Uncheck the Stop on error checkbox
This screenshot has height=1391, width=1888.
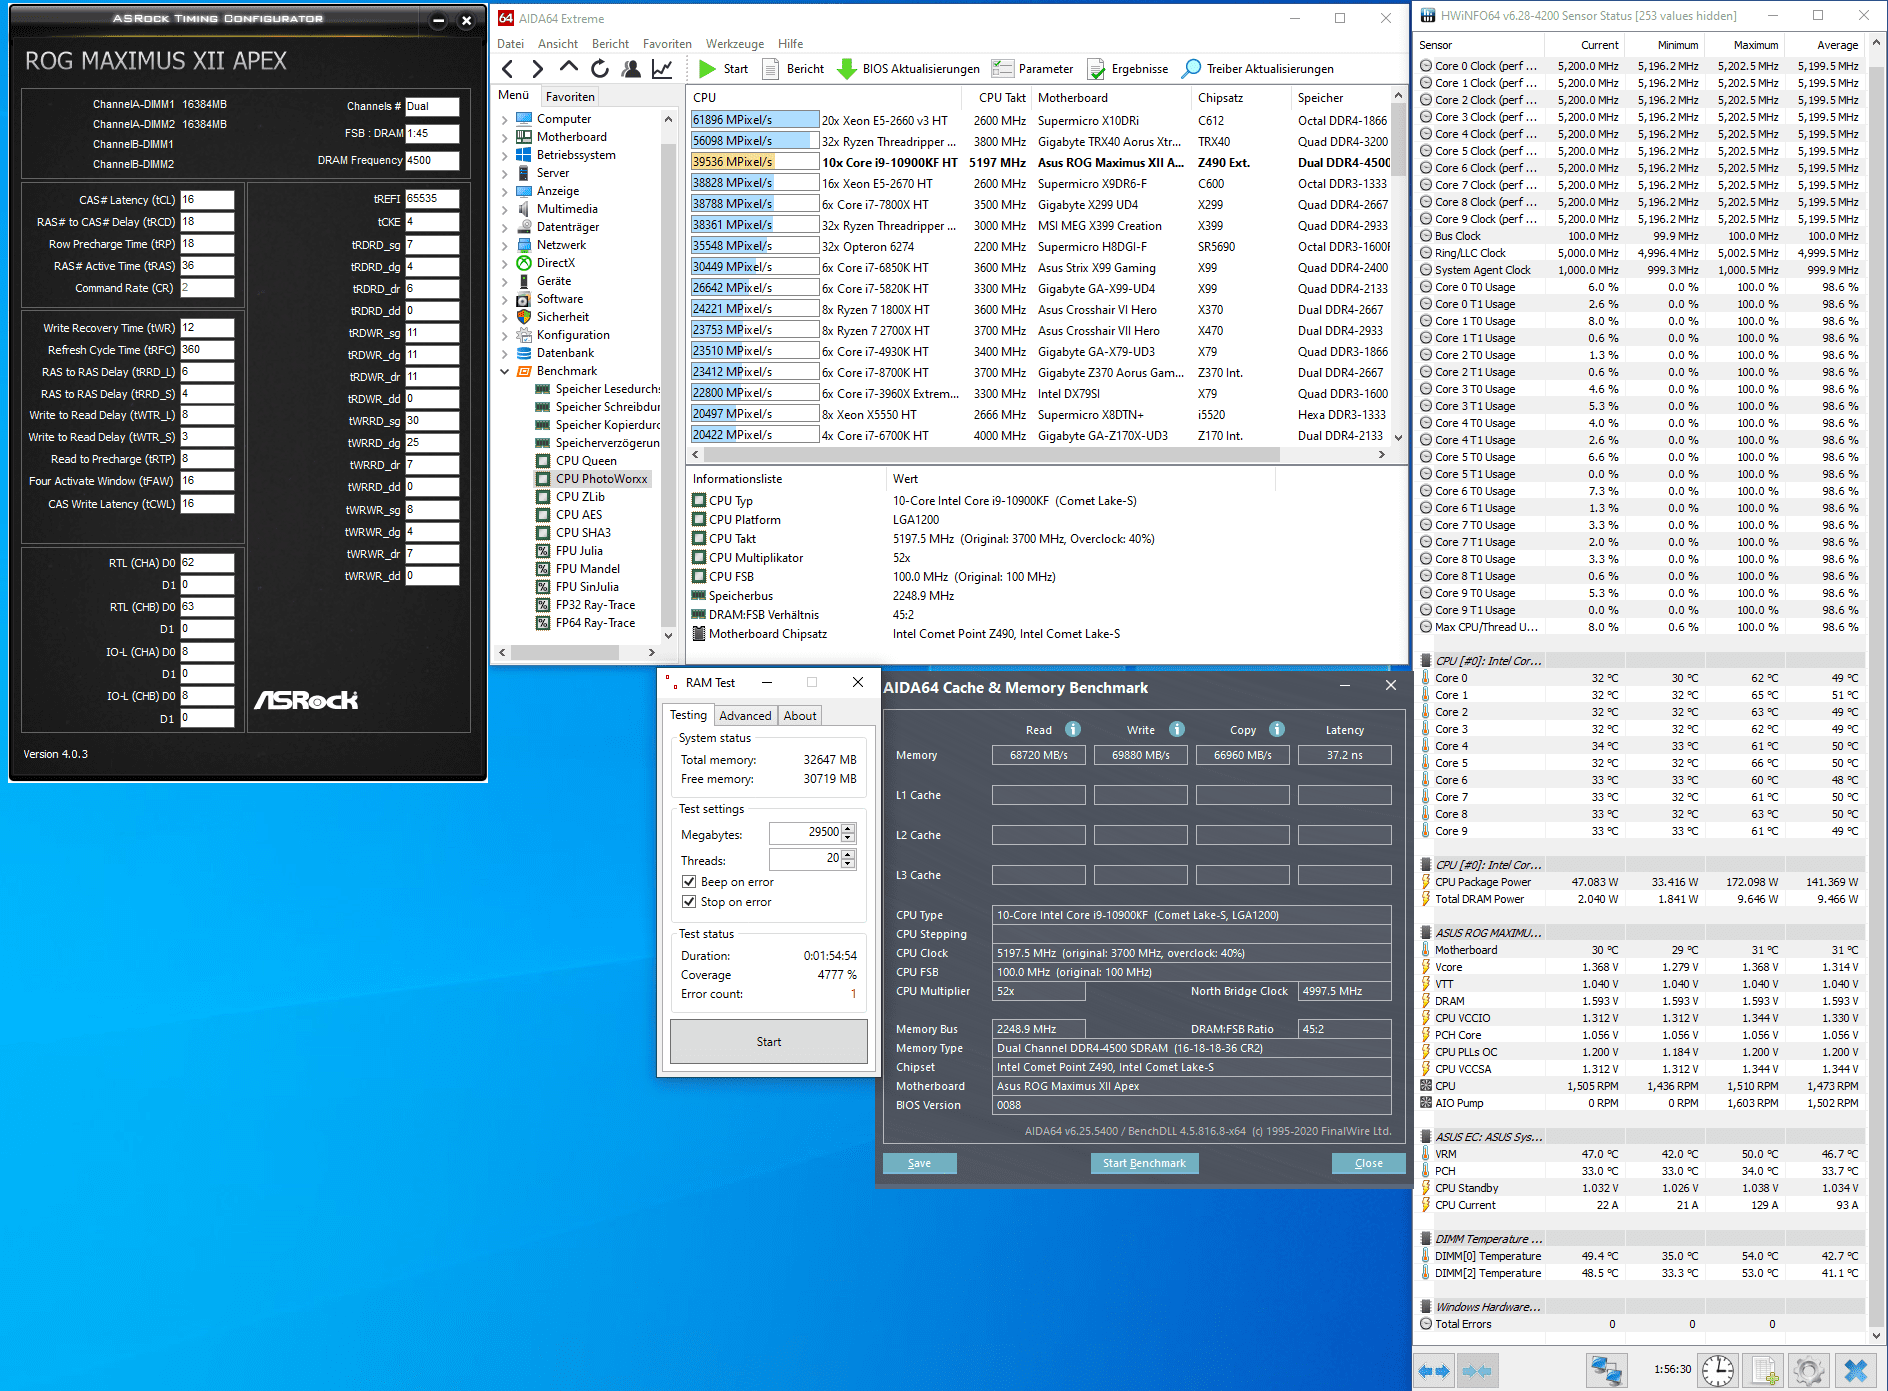(x=689, y=902)
